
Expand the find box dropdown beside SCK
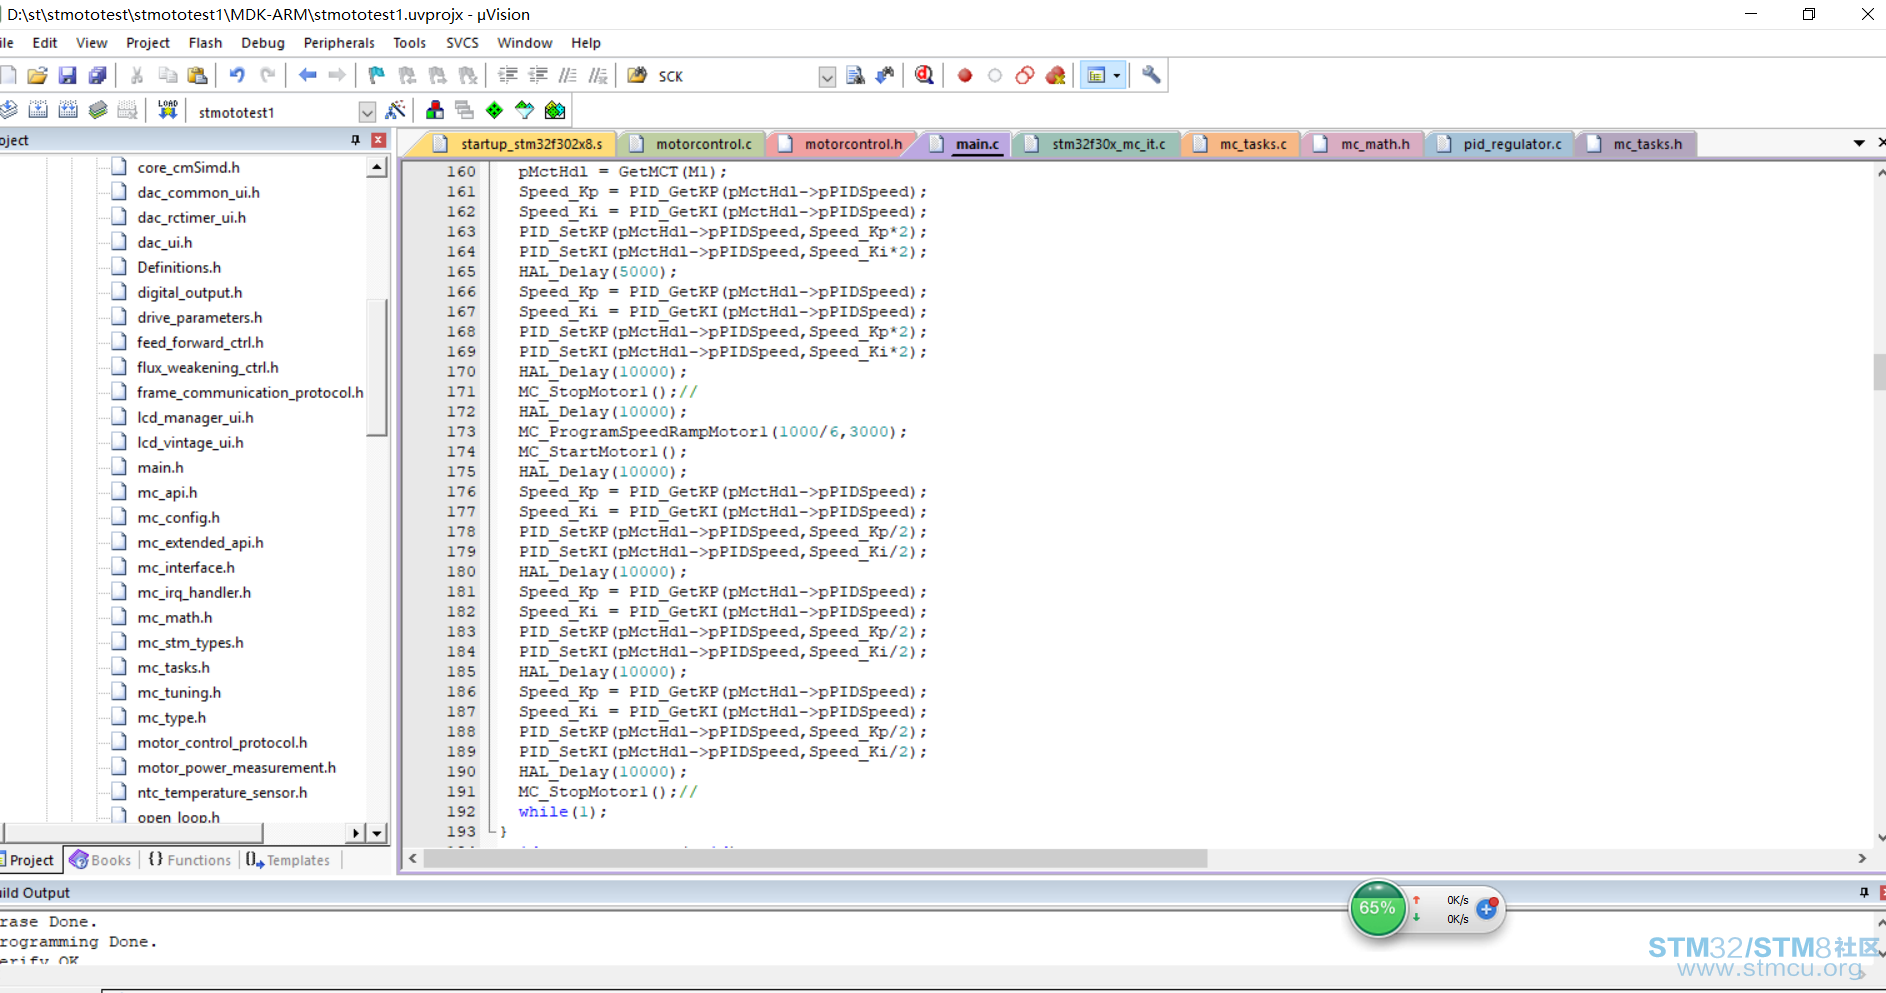tap(827, 77)
